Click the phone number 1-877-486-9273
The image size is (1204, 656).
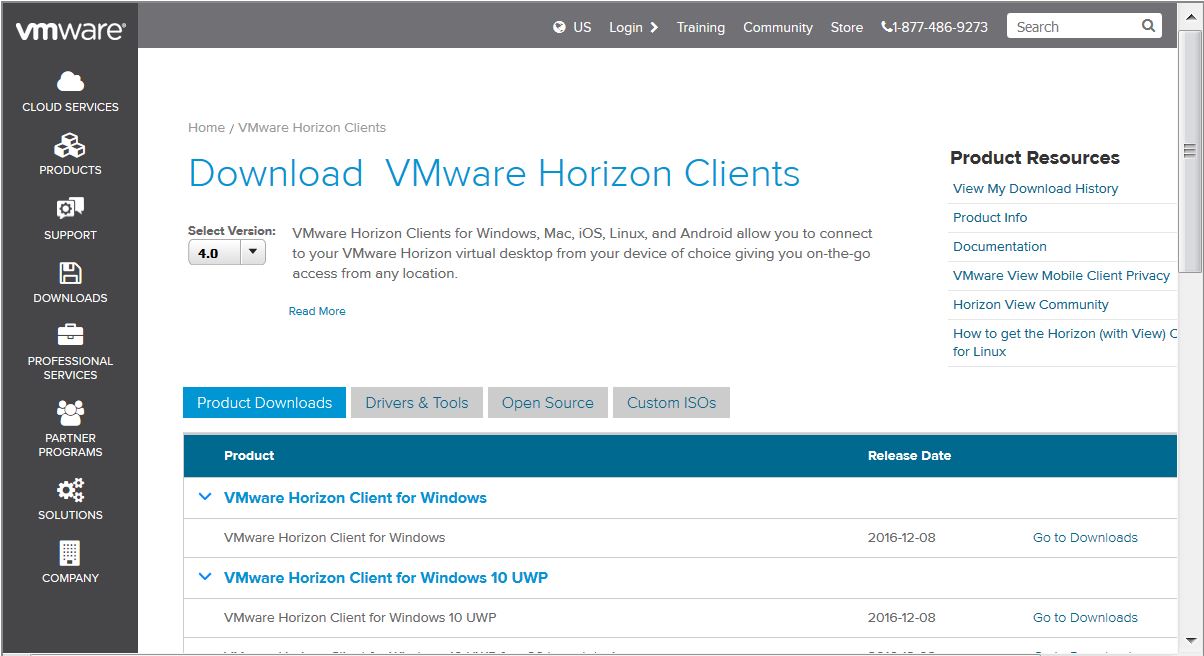[x=935, y=27]
